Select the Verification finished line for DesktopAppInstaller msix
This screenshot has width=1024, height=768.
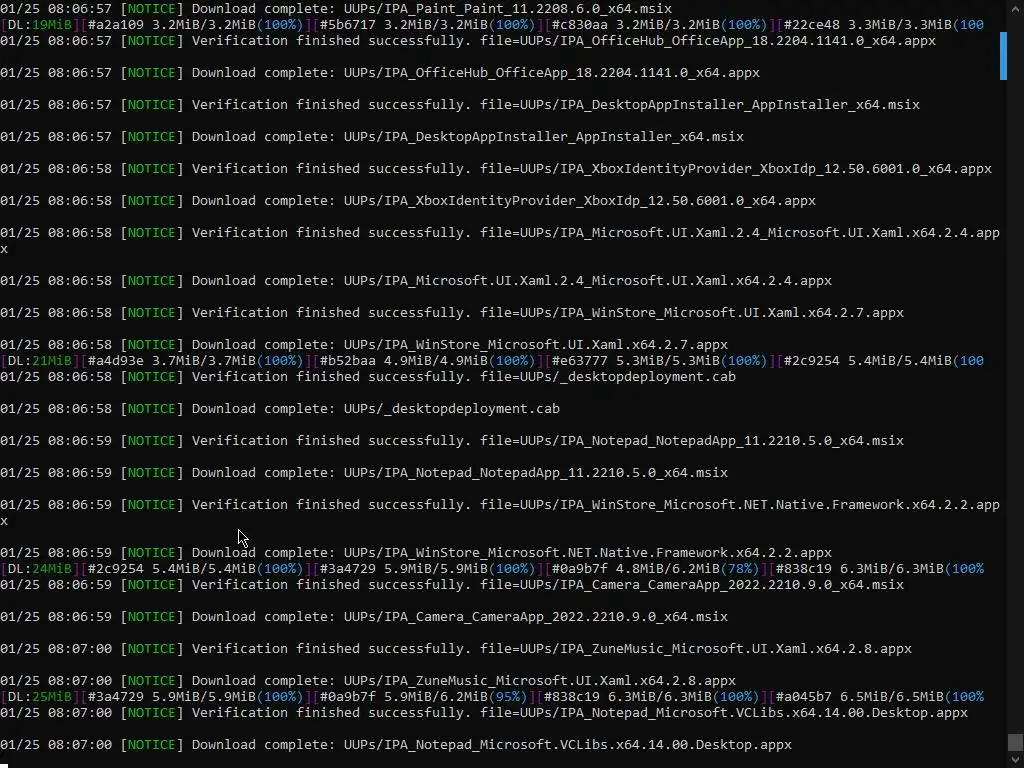point(460,104)
